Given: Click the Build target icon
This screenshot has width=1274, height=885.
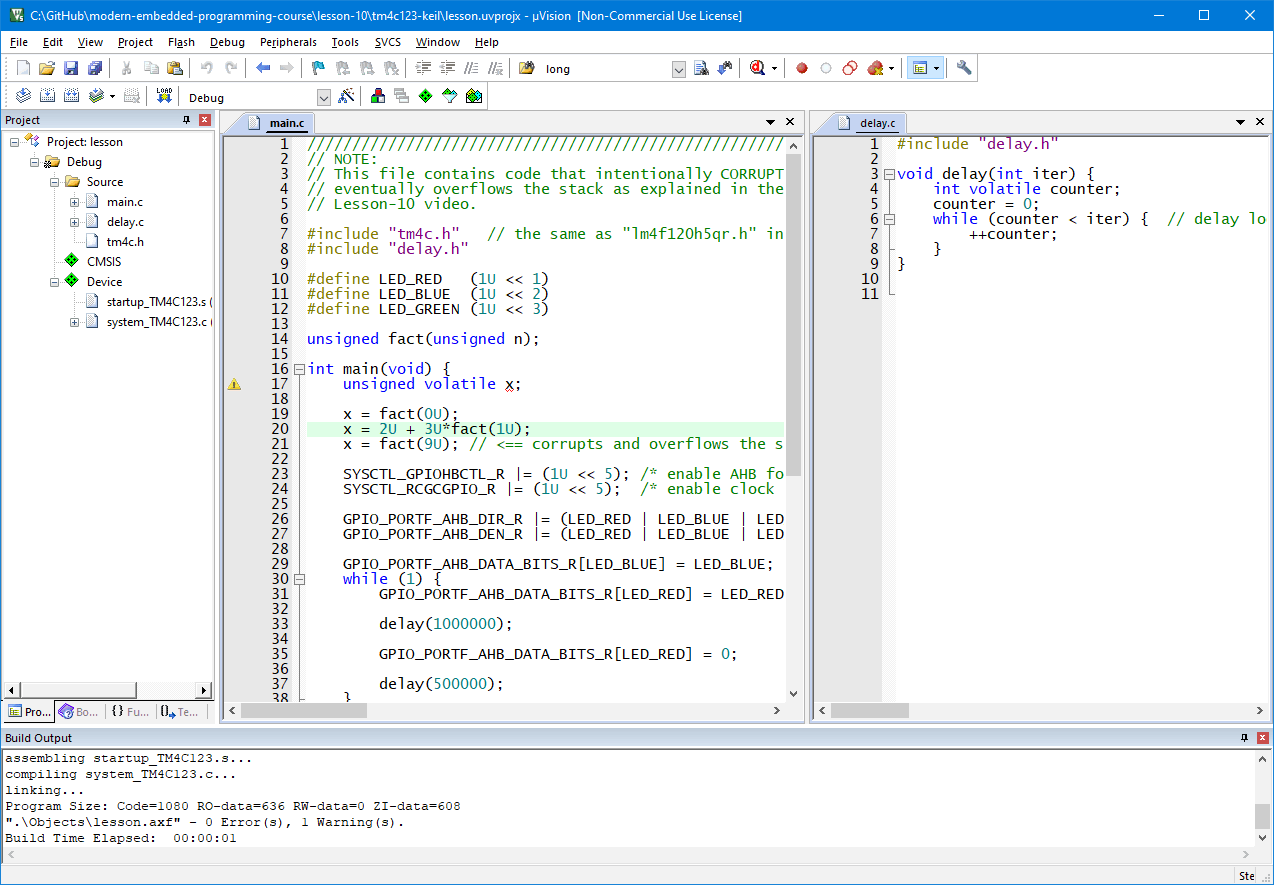Looking at the screenshot, I should tap(47, 96).
